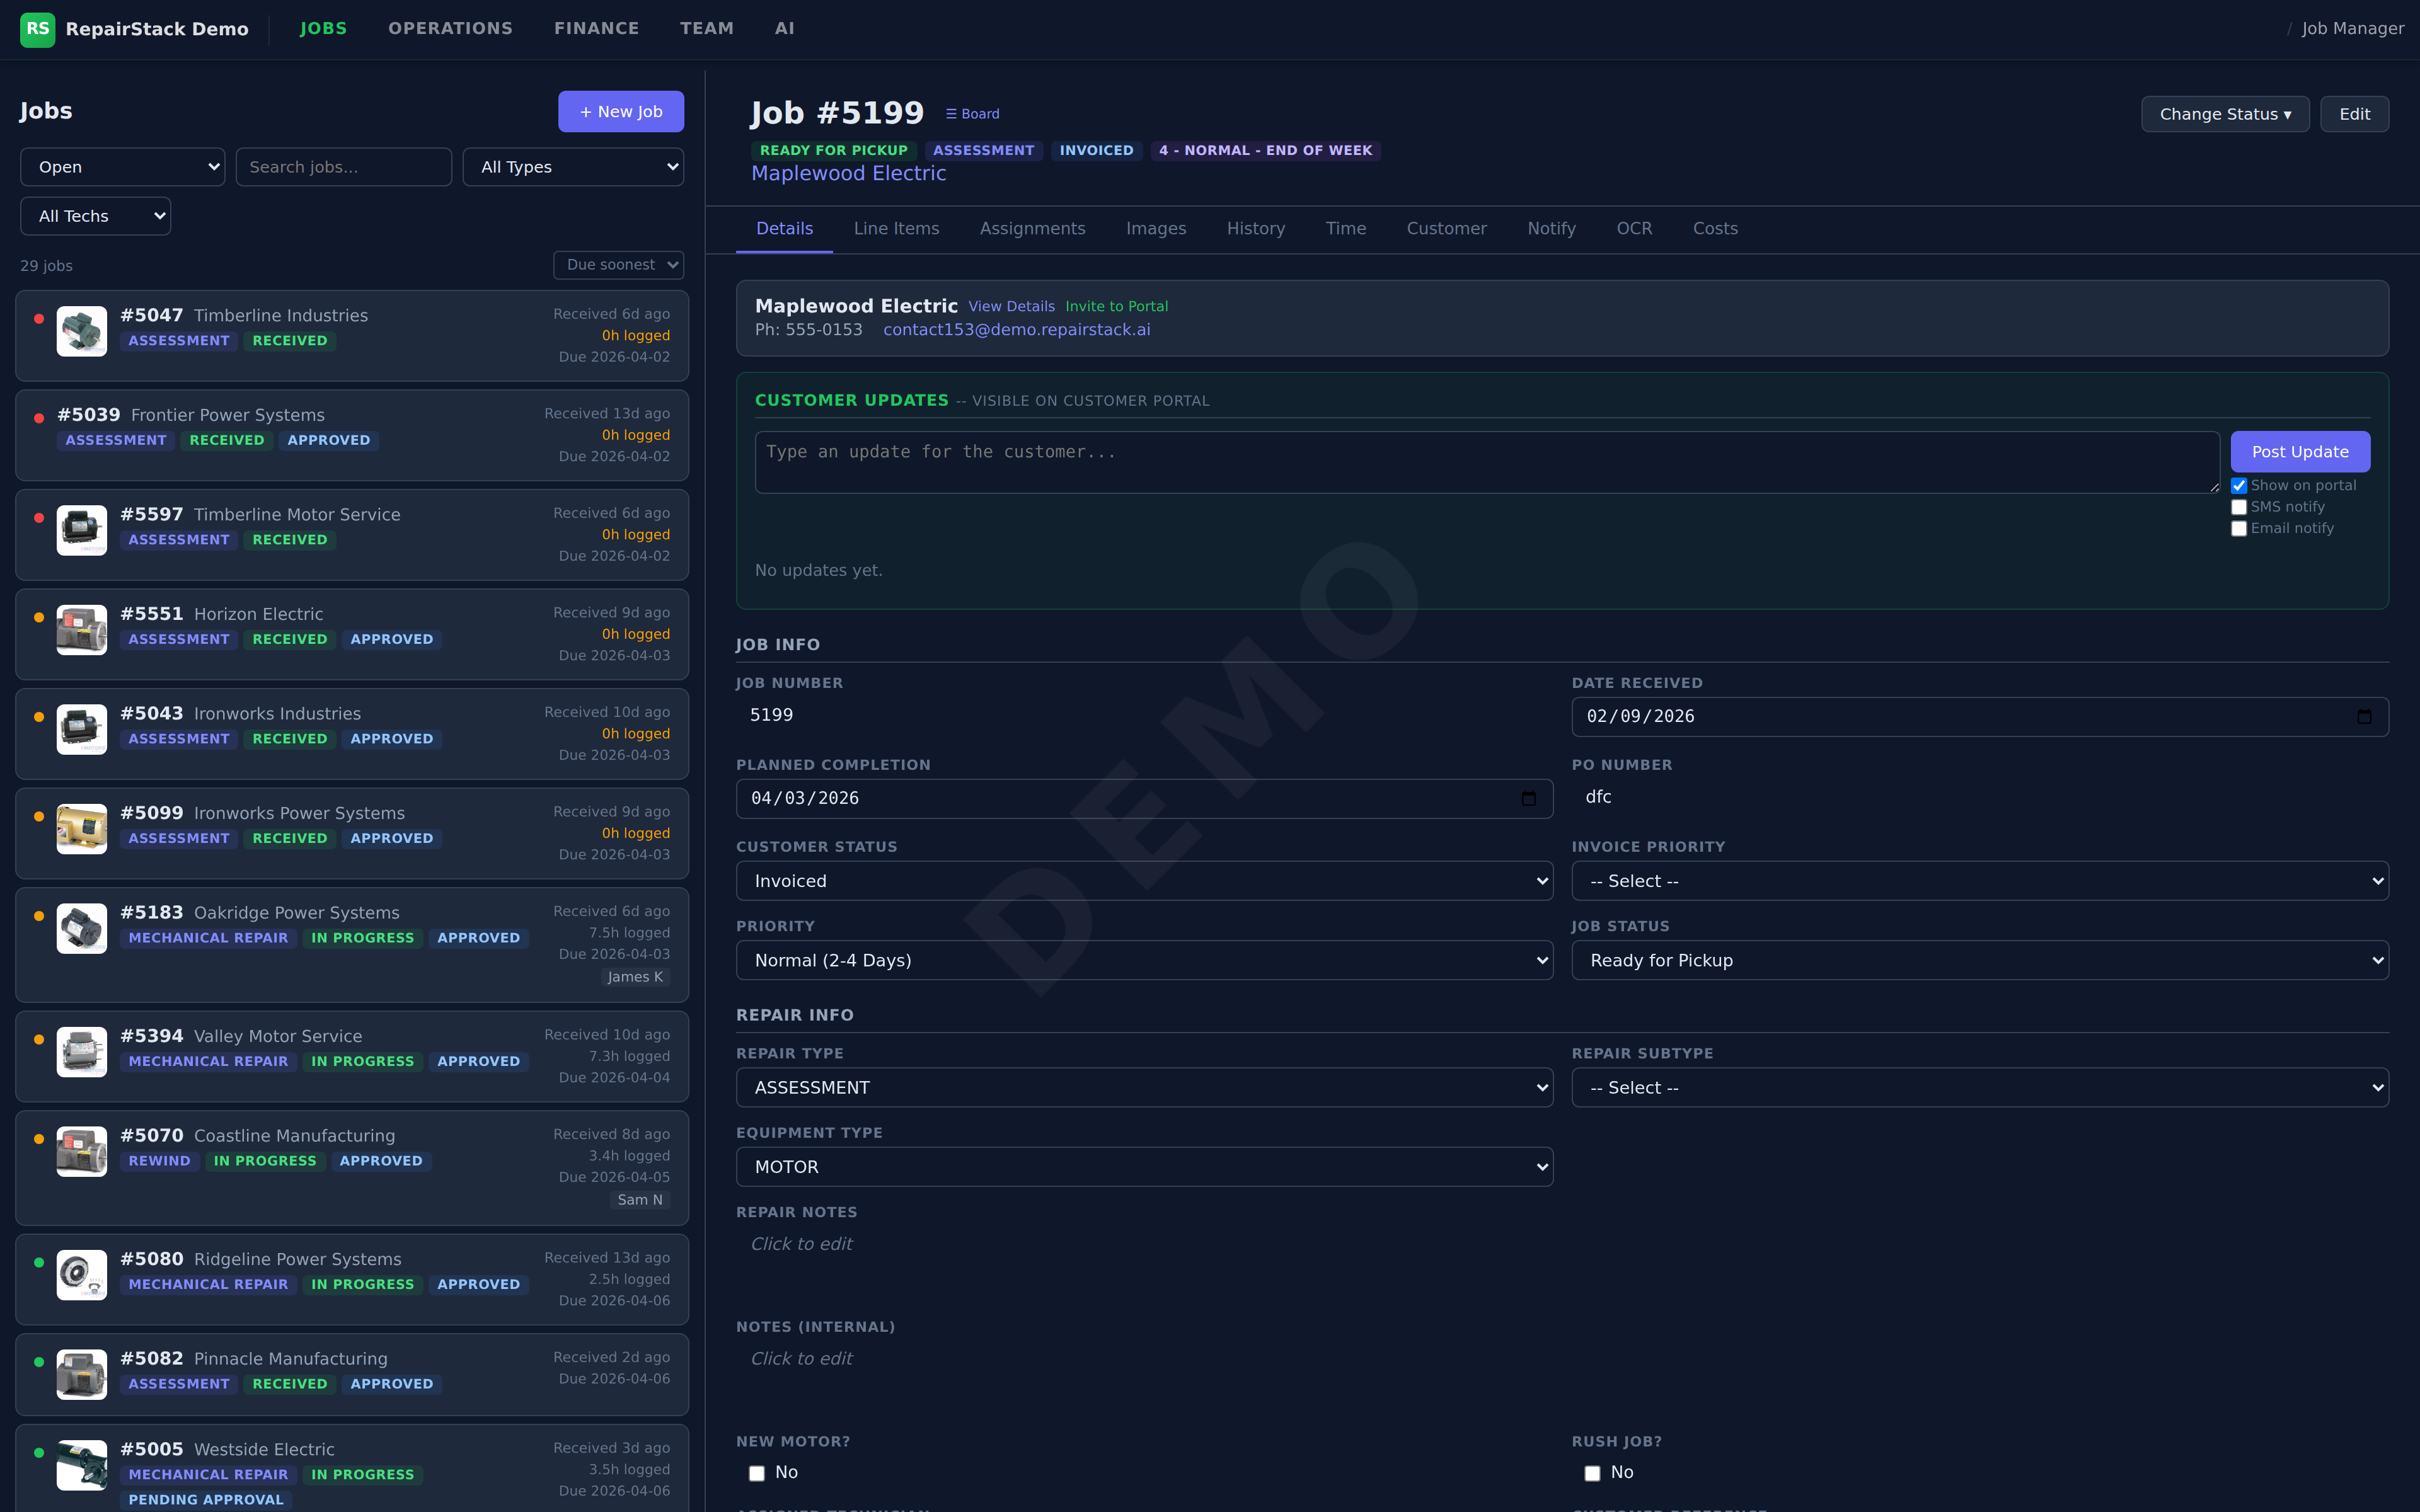This screenshot has width=2420, height=1512.
Task: Click motor thumbnail for job #5183
Action: (x=81, y=928)
